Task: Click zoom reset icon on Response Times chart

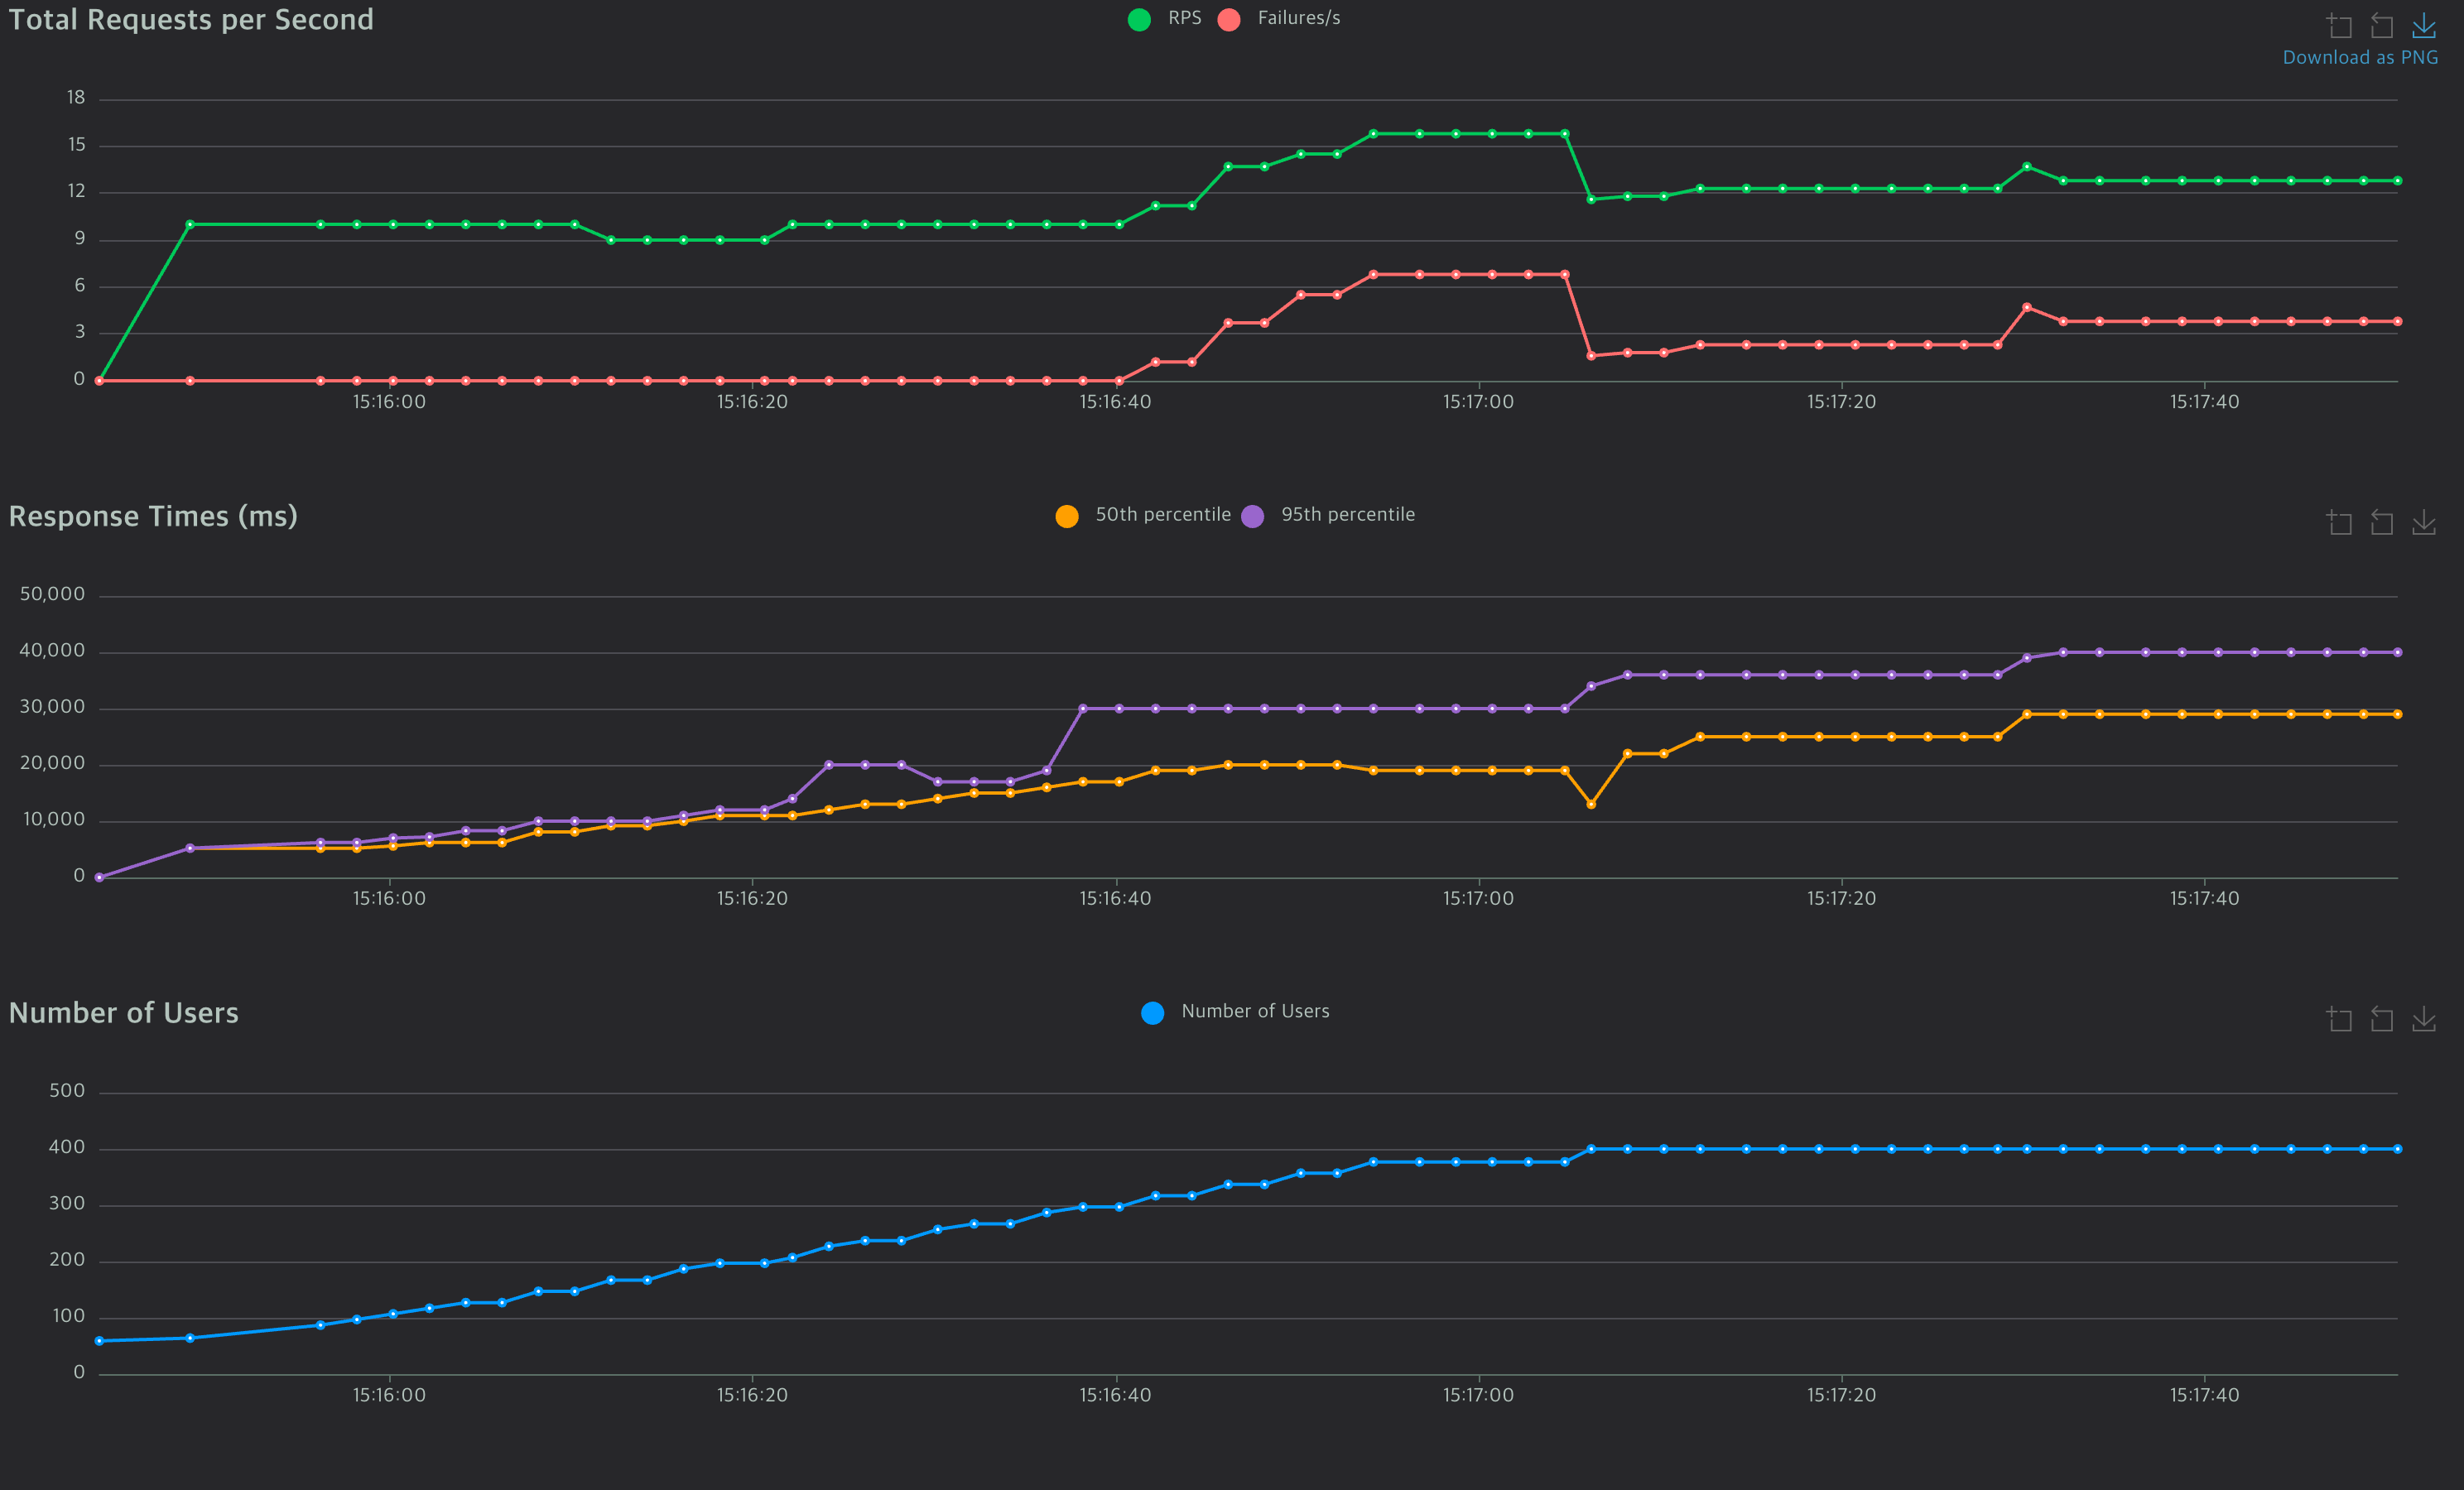Action: click(2382, 522)
